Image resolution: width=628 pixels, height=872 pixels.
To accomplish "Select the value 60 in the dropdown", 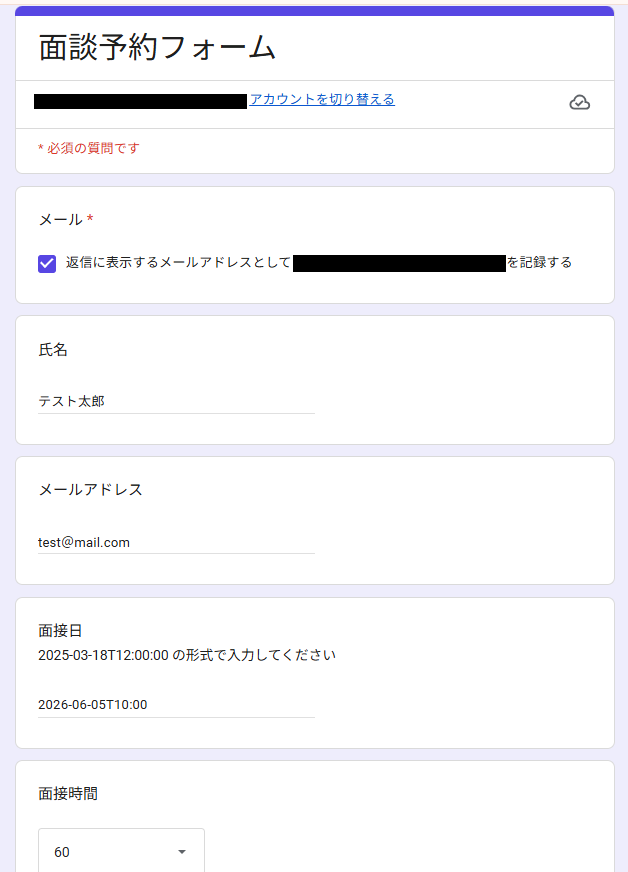I will tap(62, 852).
